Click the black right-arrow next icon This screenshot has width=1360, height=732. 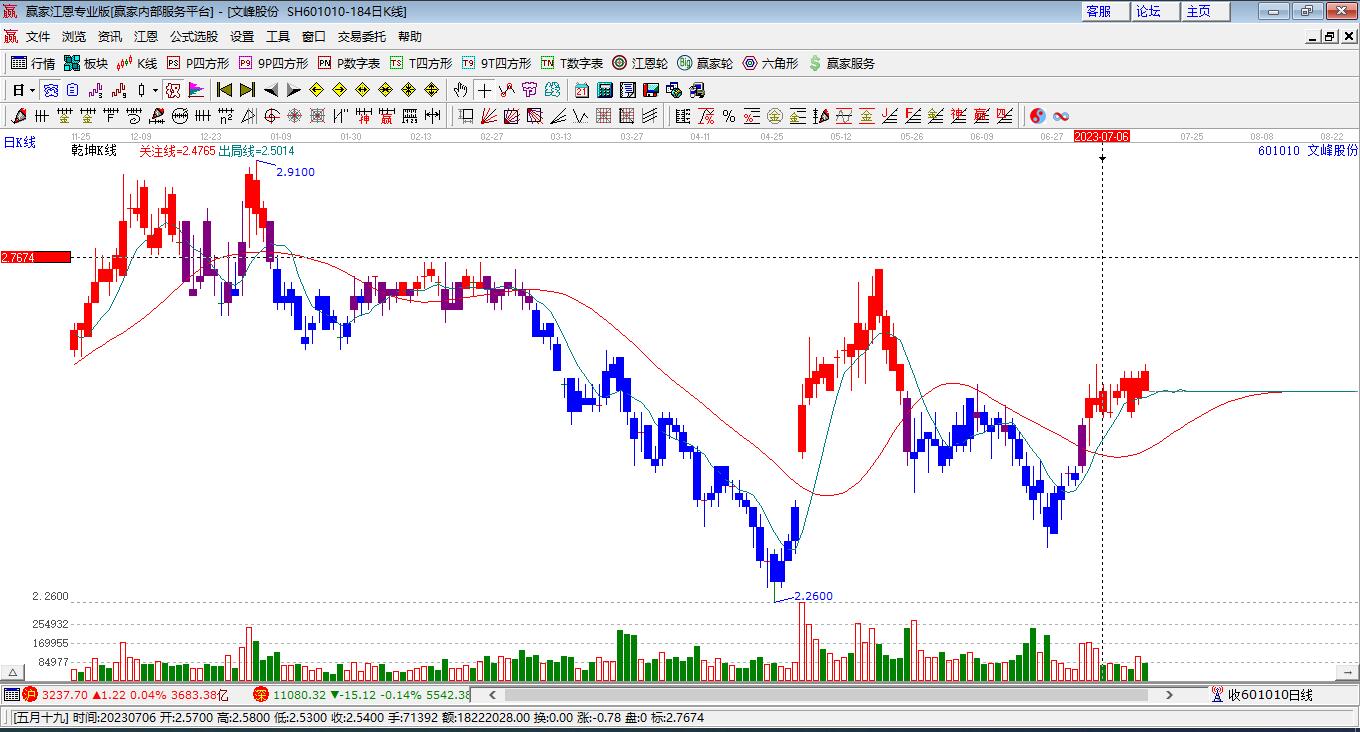tap(293, 90)
